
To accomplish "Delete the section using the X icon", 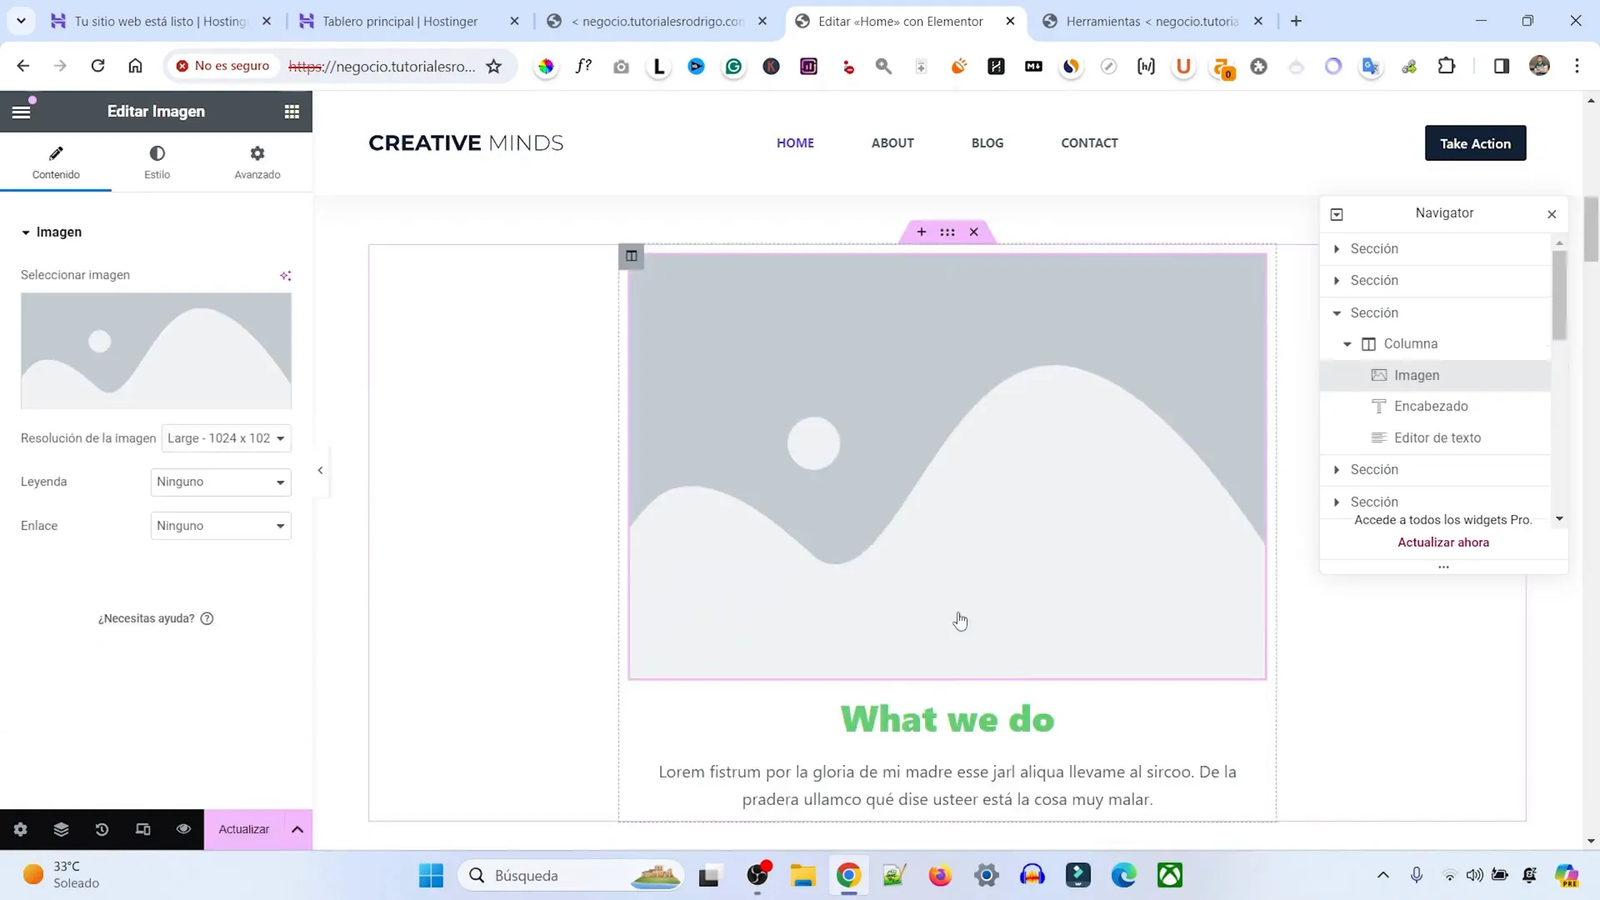I will [973, 231].
